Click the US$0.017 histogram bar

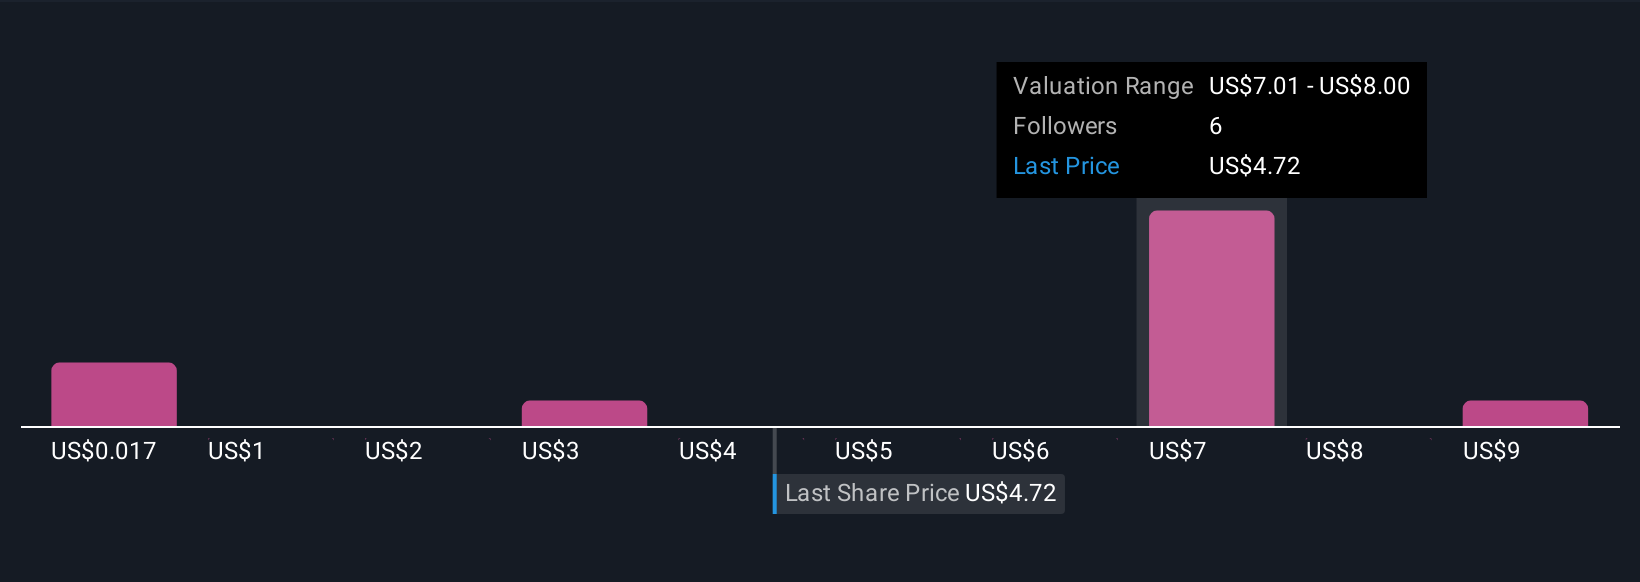coord(114,395)
